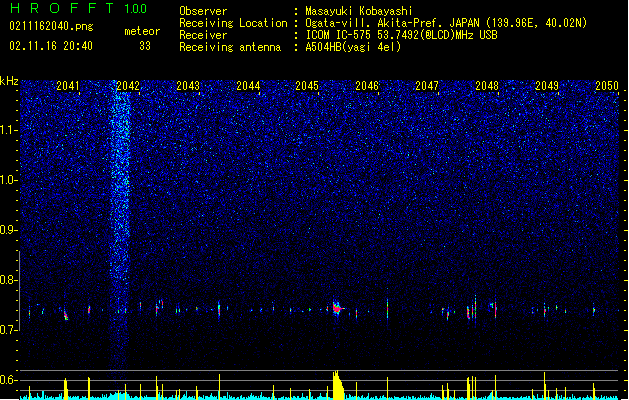Click the observer name Masayuki Kobayashi
This screenshot has width=629, height=400.
pos(359,11)
